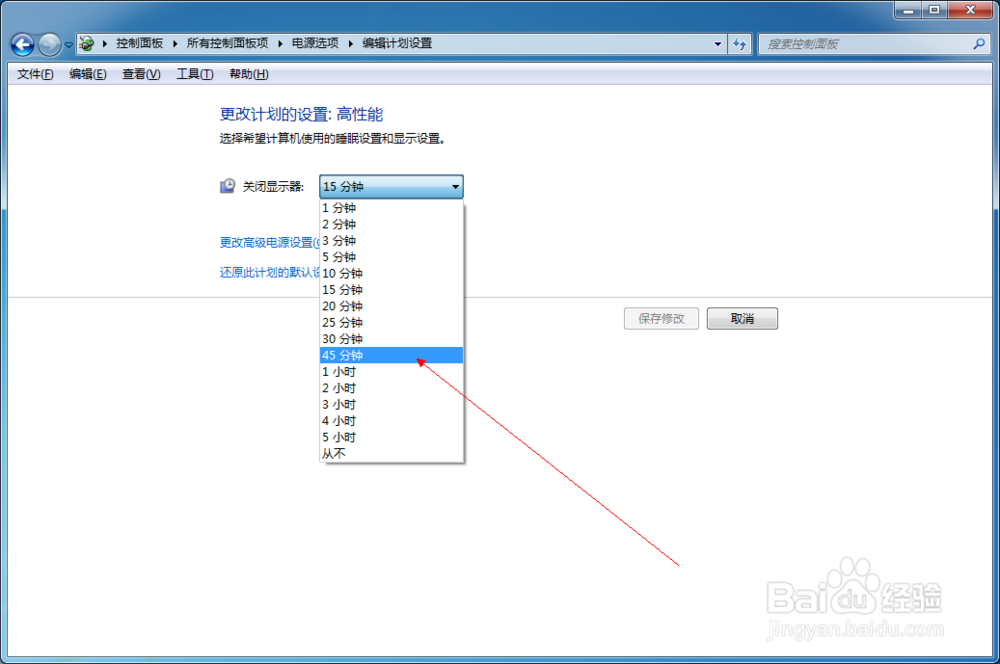
Task: Select 2 小时 from the list
Action: (391, 388)
